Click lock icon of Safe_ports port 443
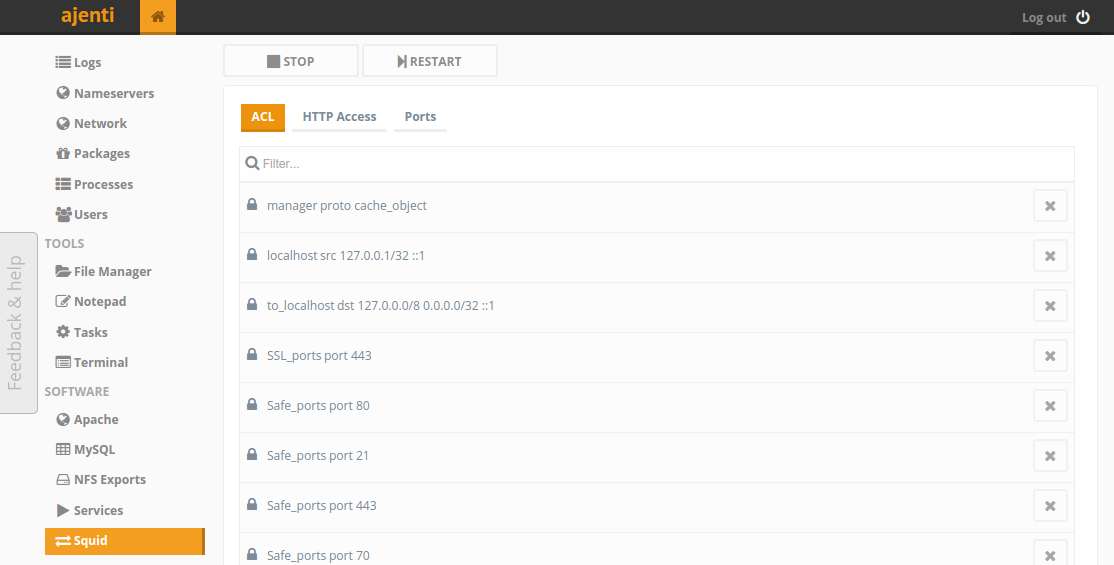This screenshot has height=565, width=1114. (252, 505)
